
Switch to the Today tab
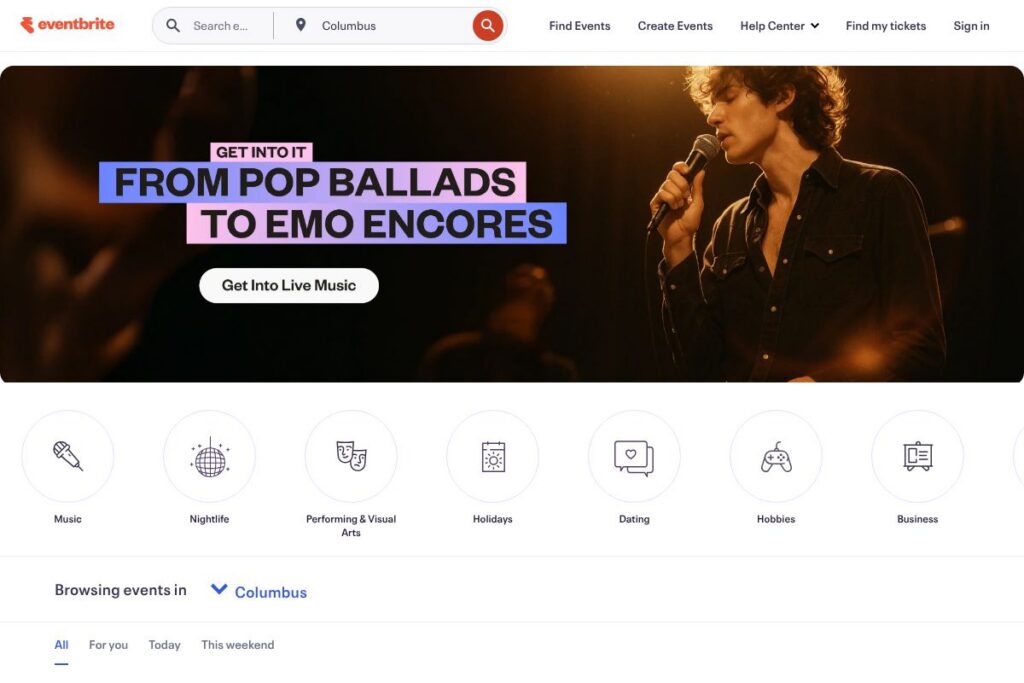point(165,644)
